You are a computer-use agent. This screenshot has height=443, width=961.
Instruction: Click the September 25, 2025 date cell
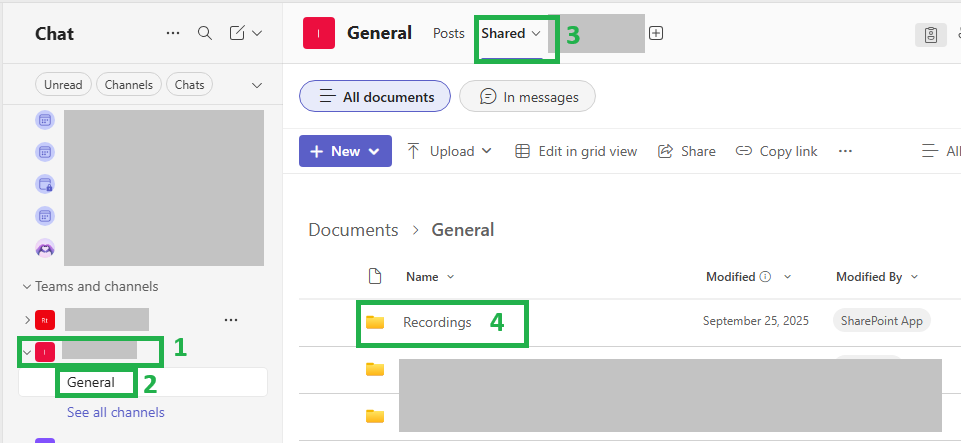click(756, 321)
